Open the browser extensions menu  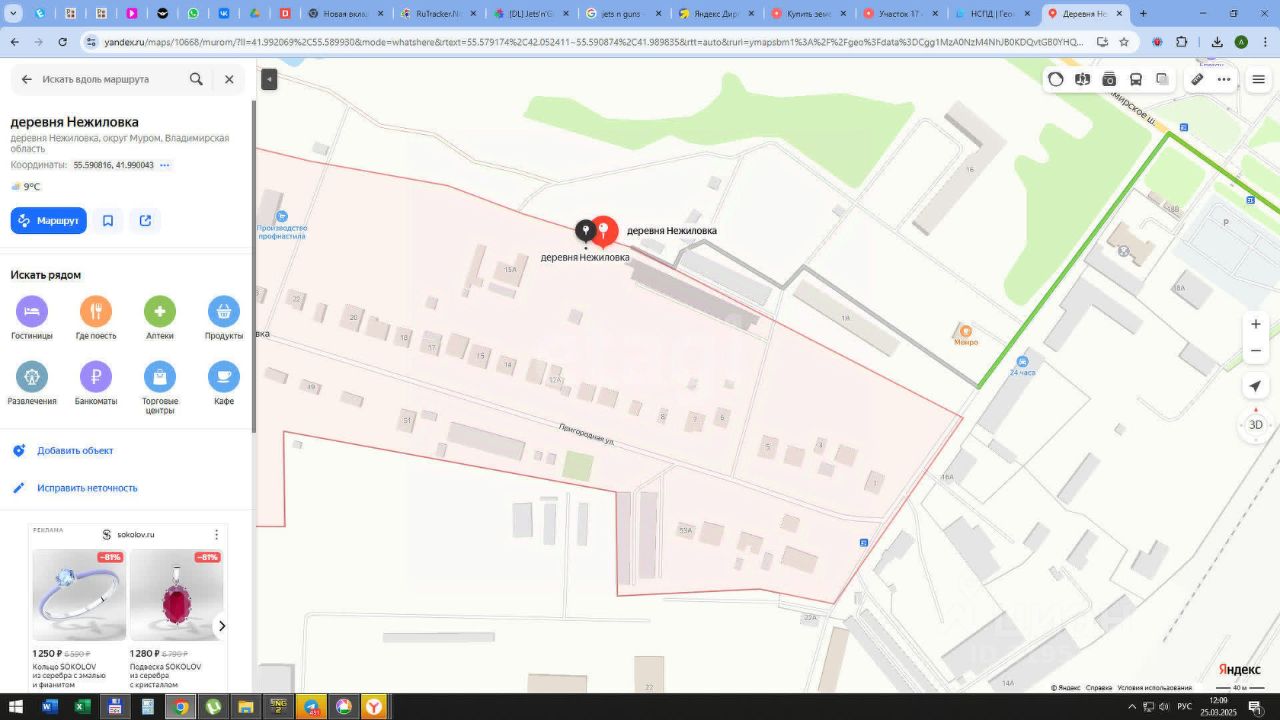[1182, 42]
